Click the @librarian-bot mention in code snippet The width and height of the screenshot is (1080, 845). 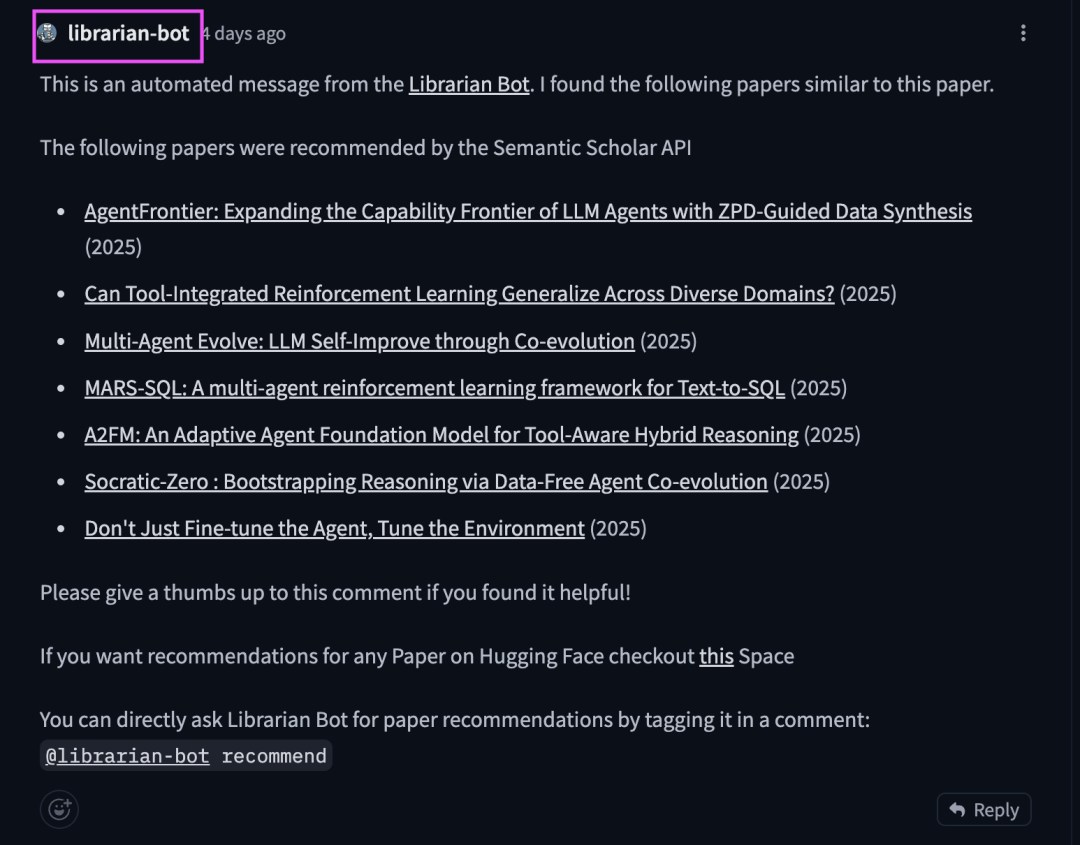[x=127, y=756]
